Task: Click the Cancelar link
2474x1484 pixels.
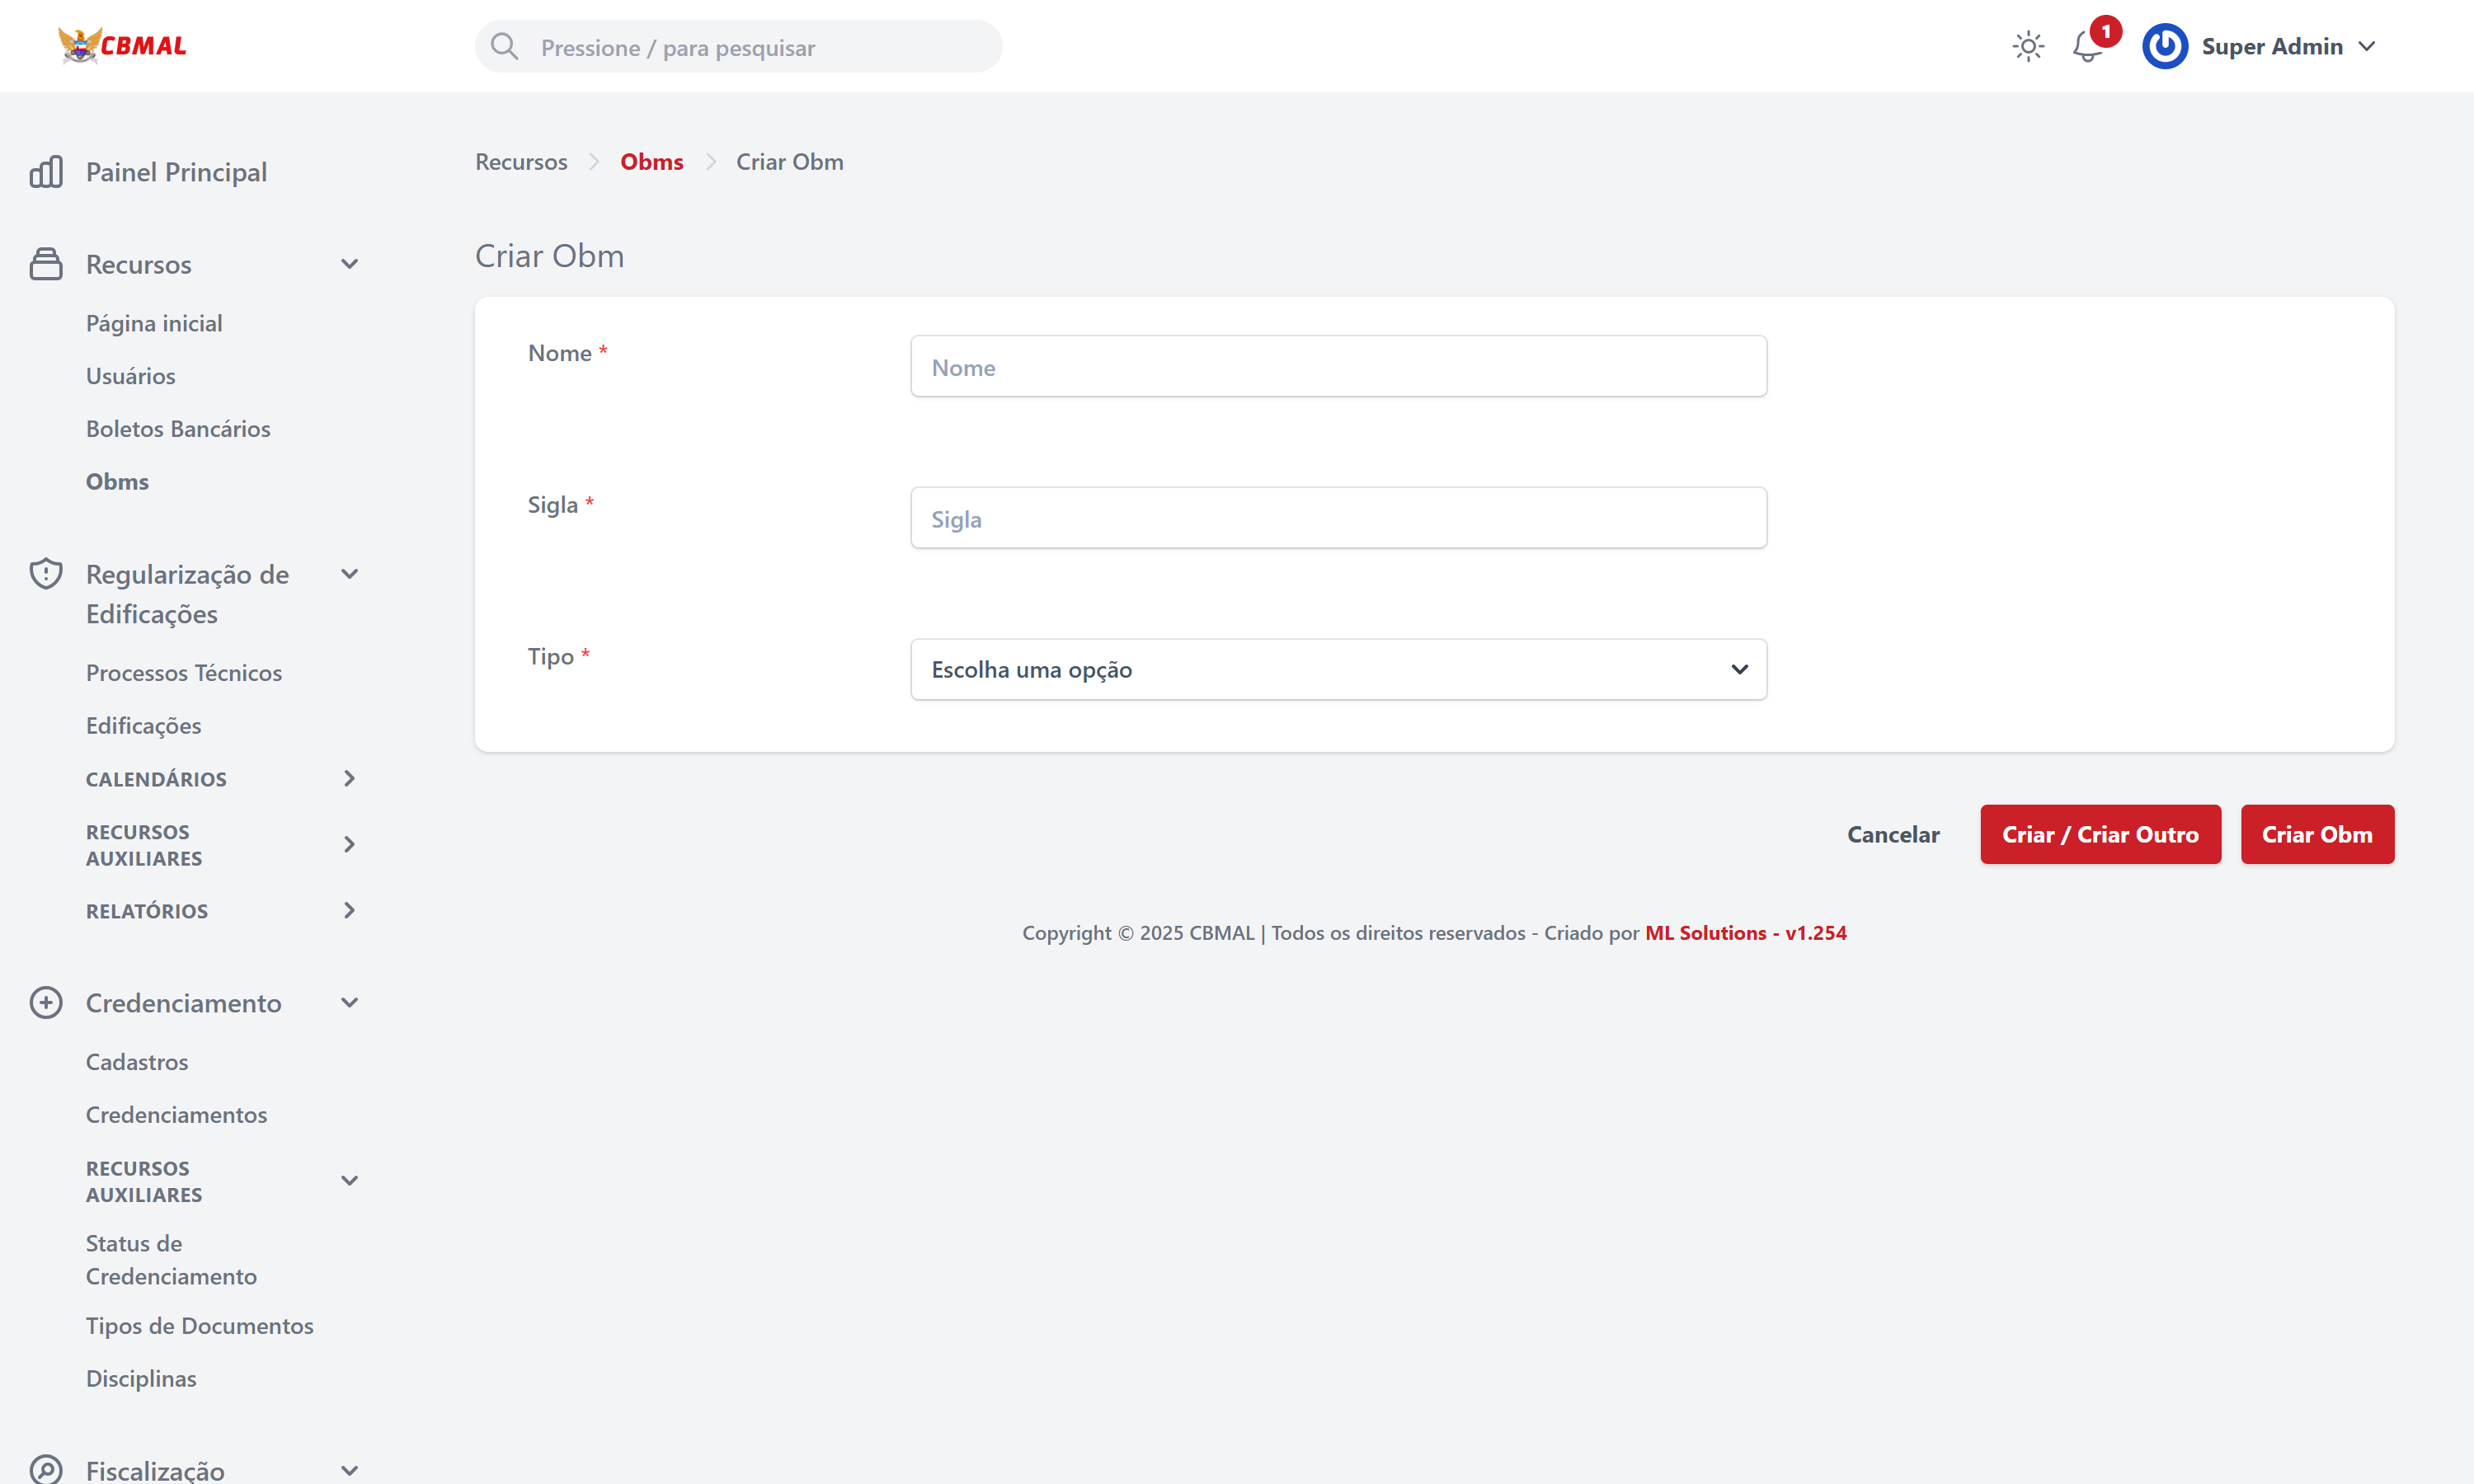Action: pyautogui.click(x=1893, y=834)
